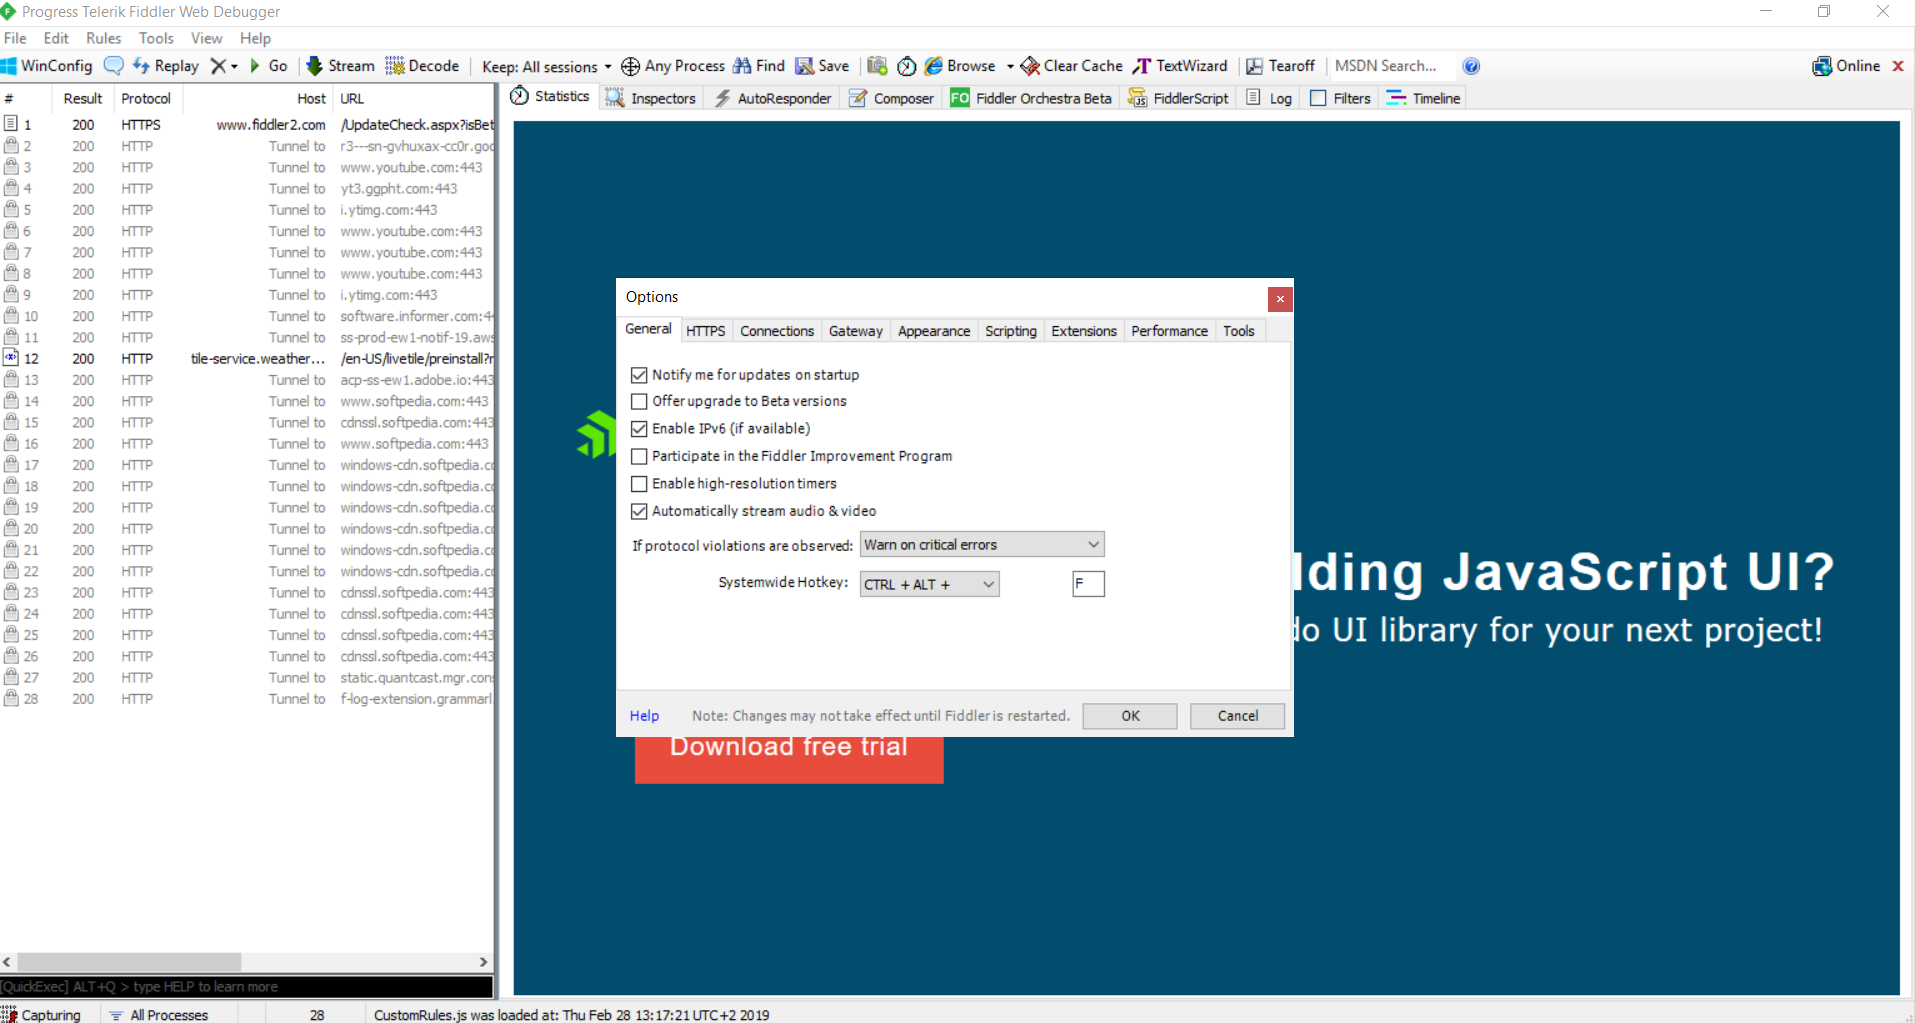This screenshot has width=1915, height=1023.
Task: Click inside the MSDN Search field
Action: [1389, 66]
